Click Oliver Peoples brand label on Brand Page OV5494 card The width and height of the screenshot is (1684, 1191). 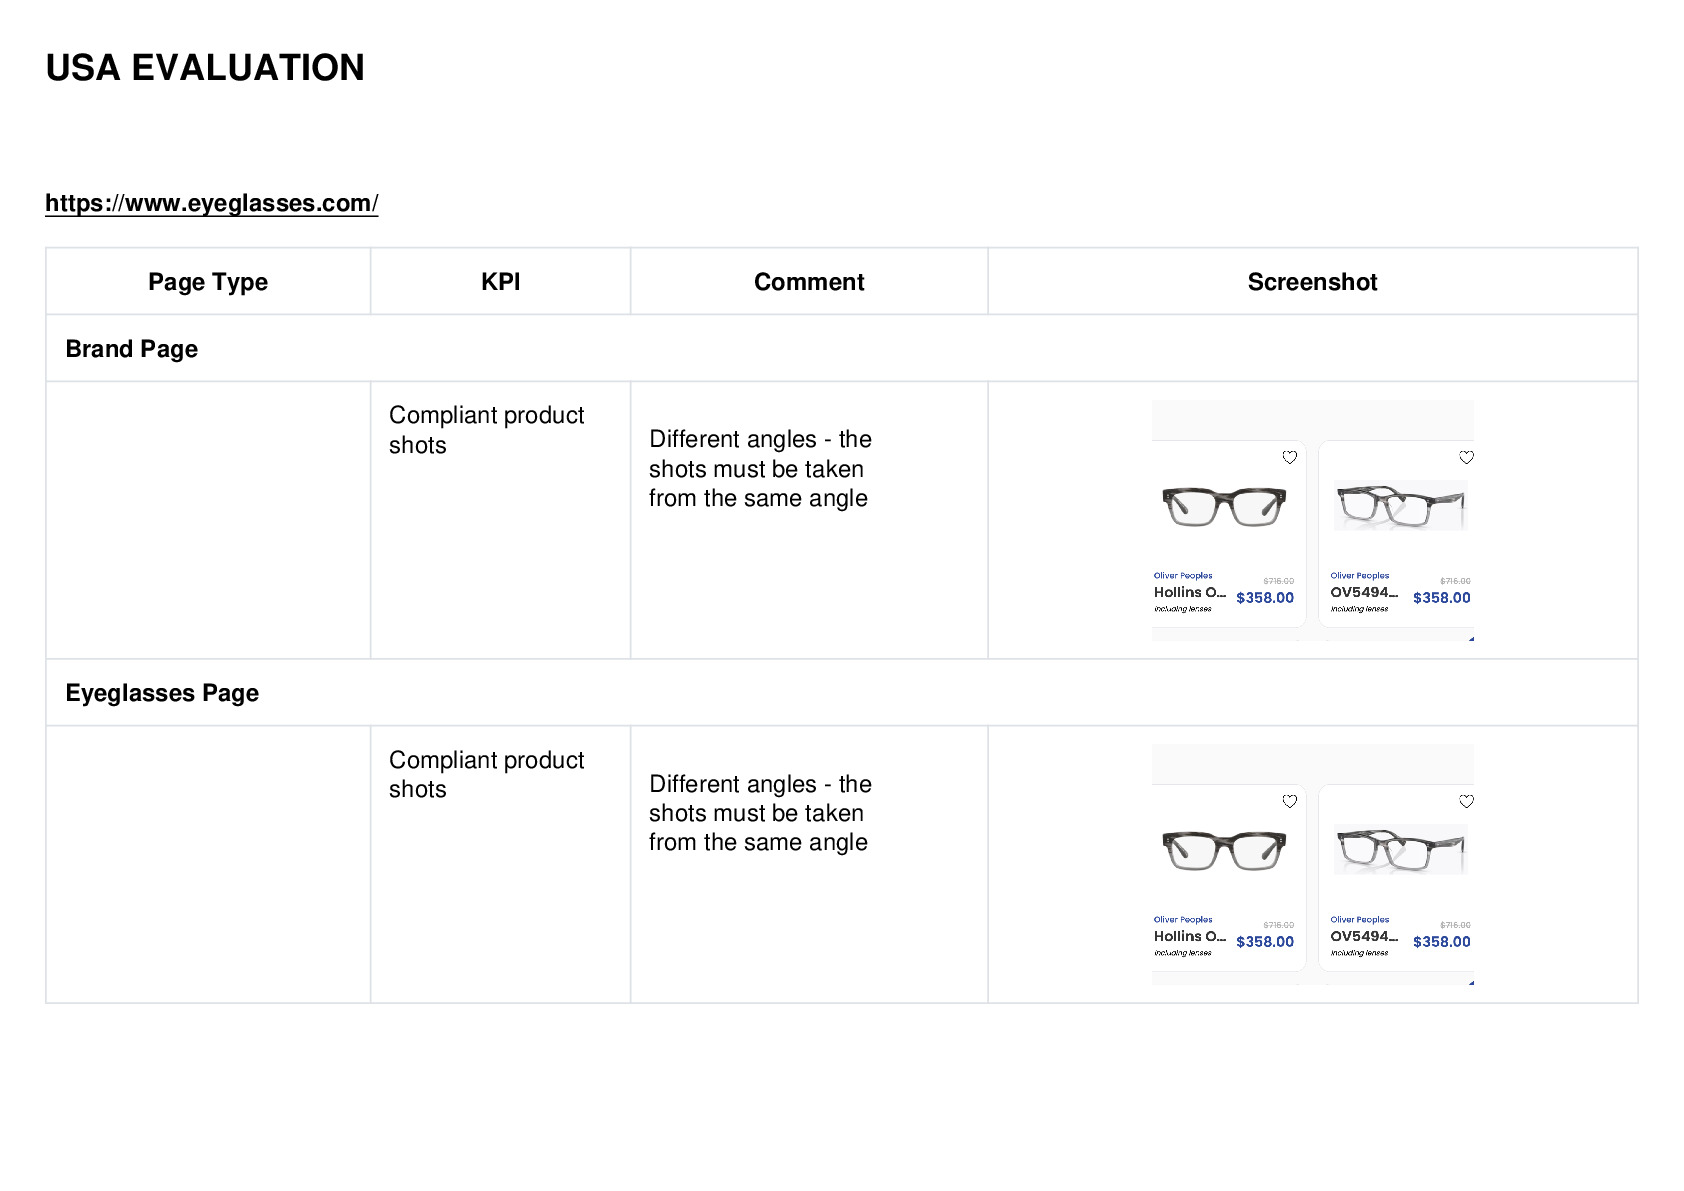point(1360,576)
